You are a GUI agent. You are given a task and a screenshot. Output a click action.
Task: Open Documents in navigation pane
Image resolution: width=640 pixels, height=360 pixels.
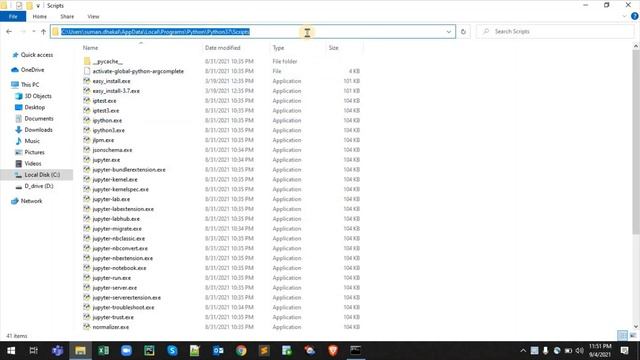[34, 118]
